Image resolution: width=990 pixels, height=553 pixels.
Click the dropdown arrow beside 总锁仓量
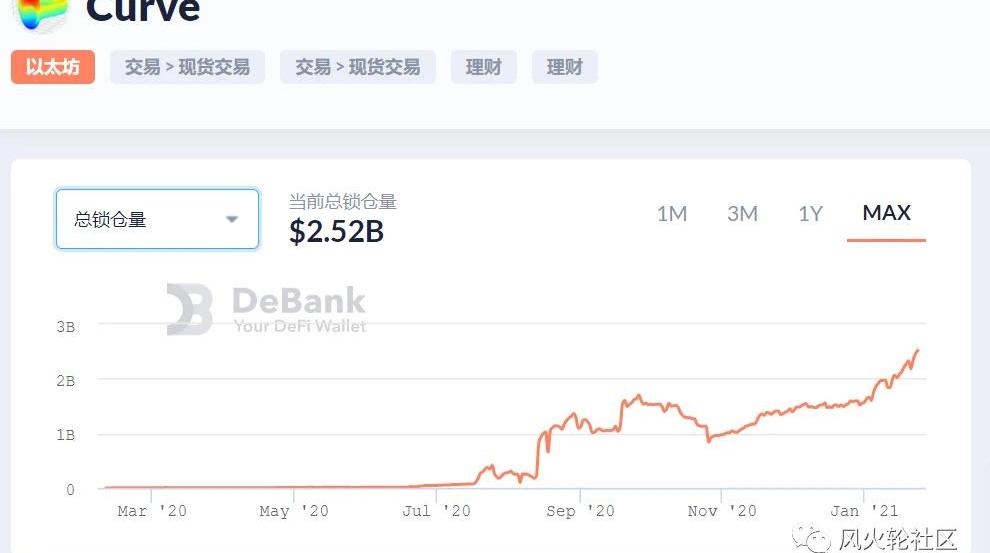(x=232, y=219)
